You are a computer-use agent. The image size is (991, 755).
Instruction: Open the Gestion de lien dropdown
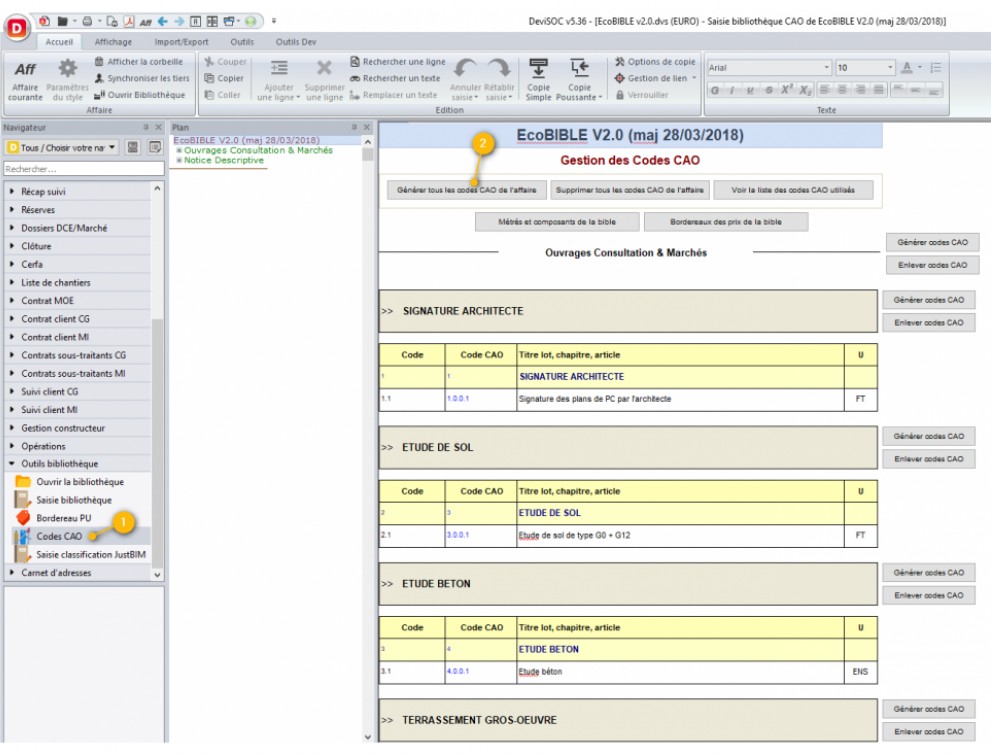[x=694, y=78]
